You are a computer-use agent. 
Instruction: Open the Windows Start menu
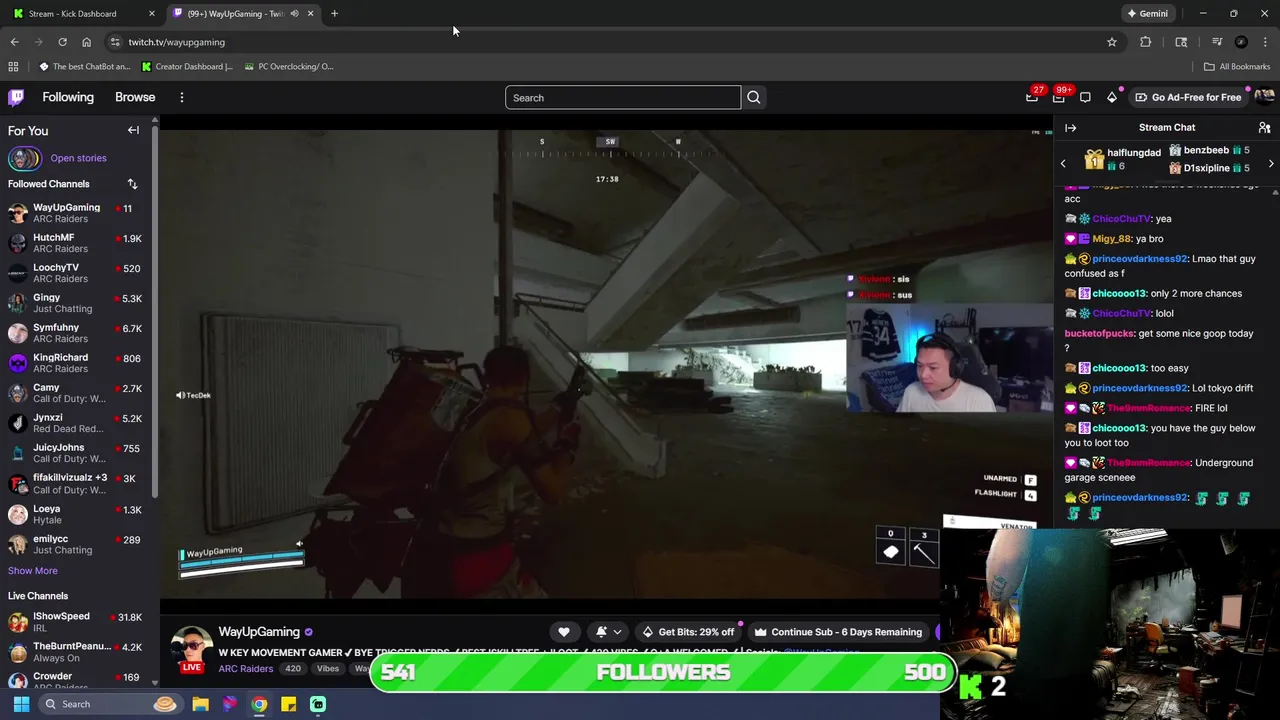point(21,704)
